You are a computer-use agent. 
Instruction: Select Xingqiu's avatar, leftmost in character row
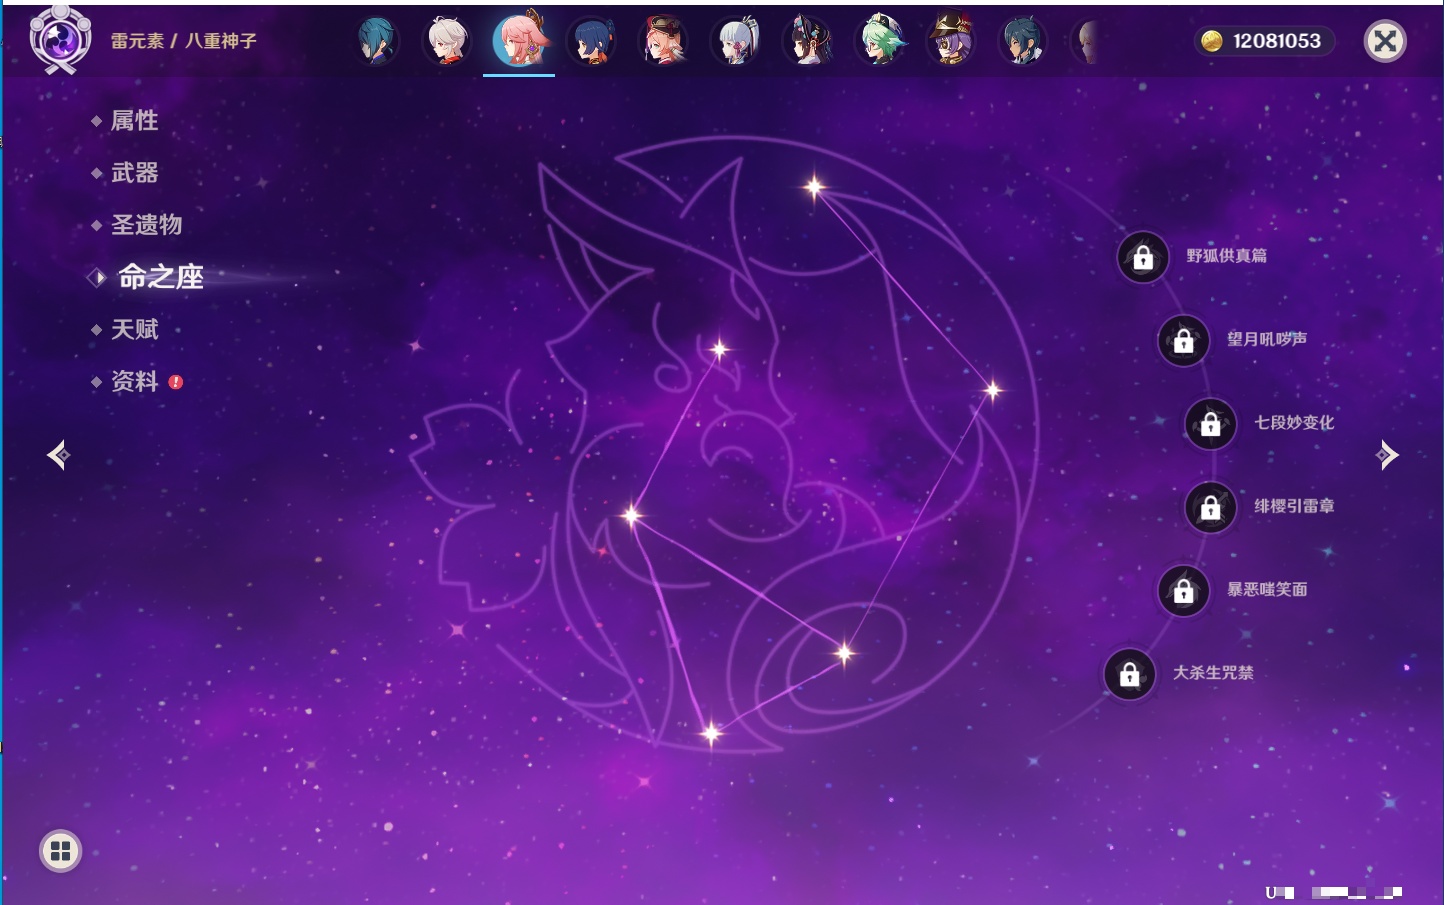tap(376, 41)
